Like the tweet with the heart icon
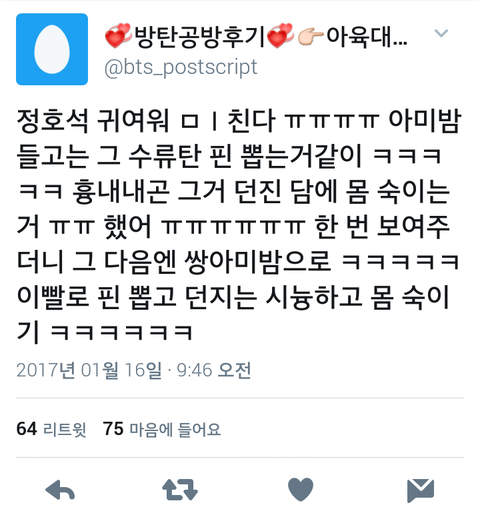Viewport: 480px width, 517px height. tap(300, 489)
